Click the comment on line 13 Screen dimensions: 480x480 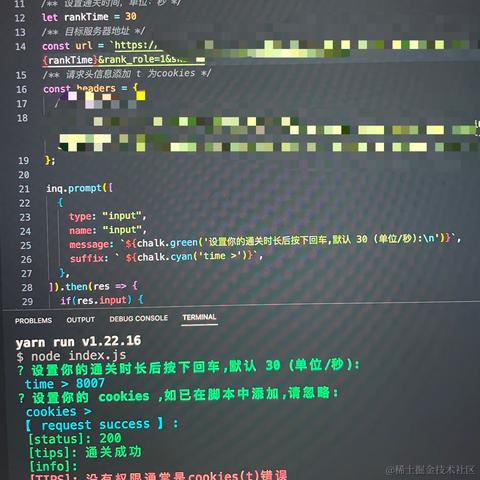coord(93,32)
